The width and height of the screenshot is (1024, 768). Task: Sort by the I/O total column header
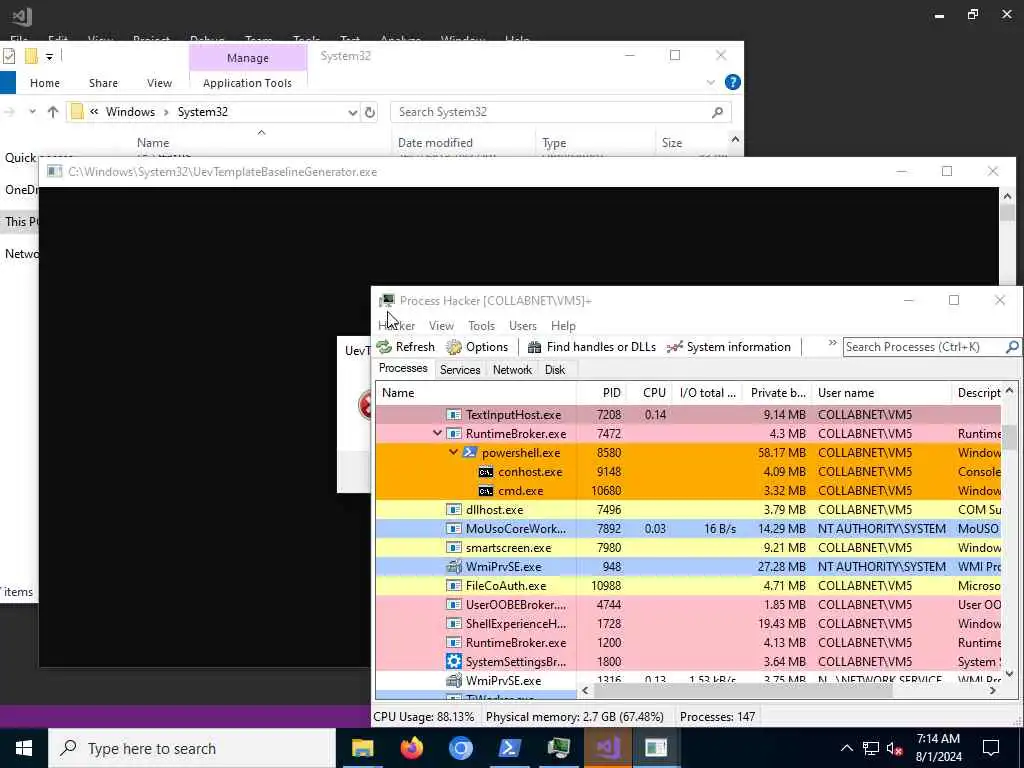tap(707, 392)
